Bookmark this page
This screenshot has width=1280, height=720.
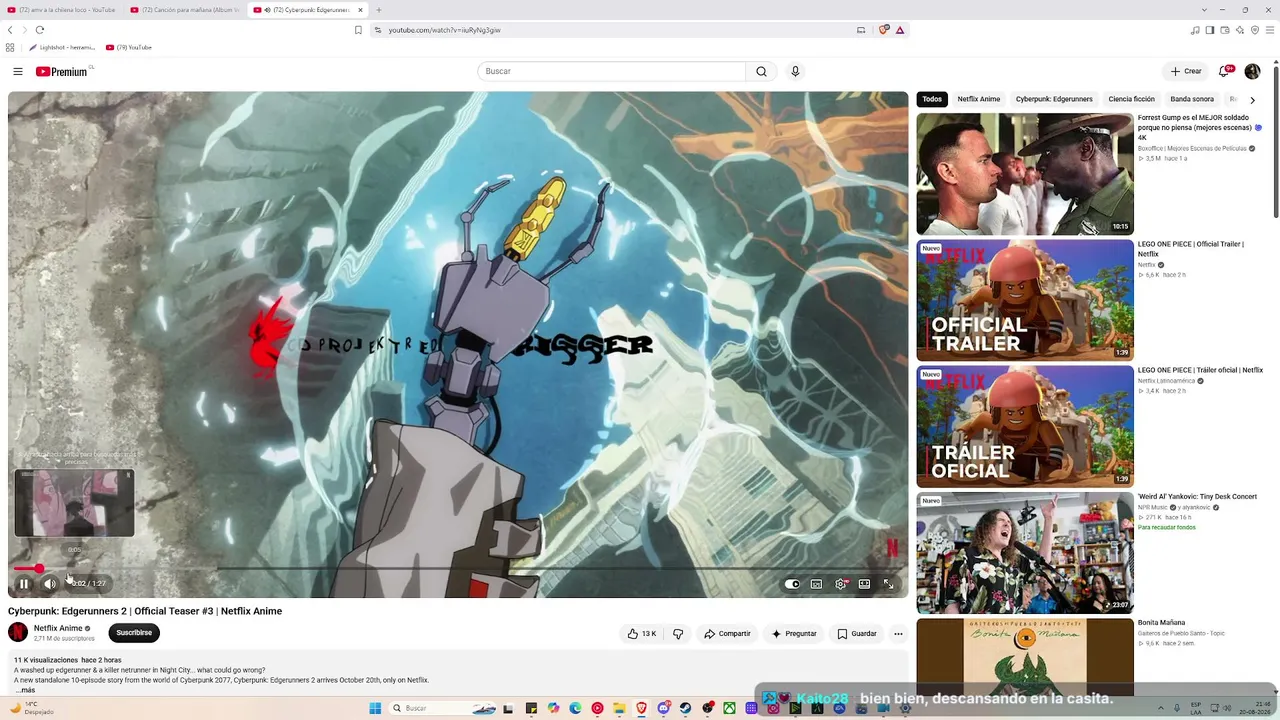(358, 30)
